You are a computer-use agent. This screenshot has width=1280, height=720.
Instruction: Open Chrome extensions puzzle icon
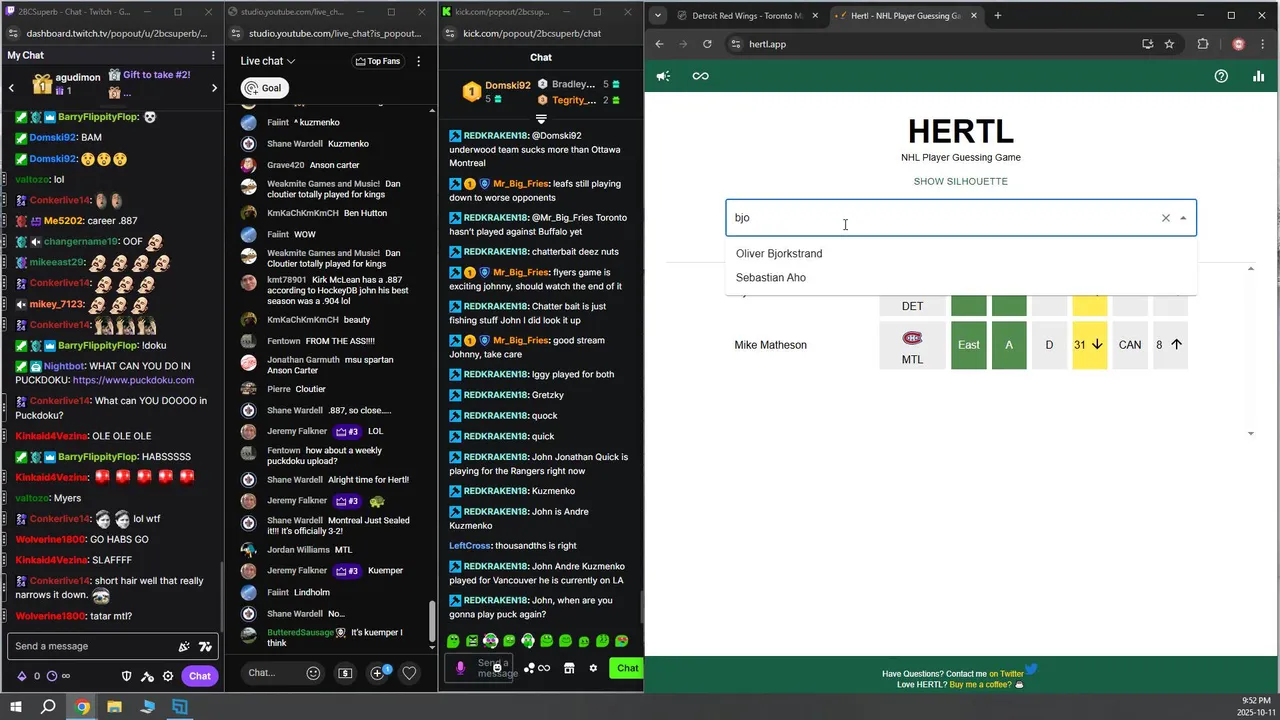1203,44
